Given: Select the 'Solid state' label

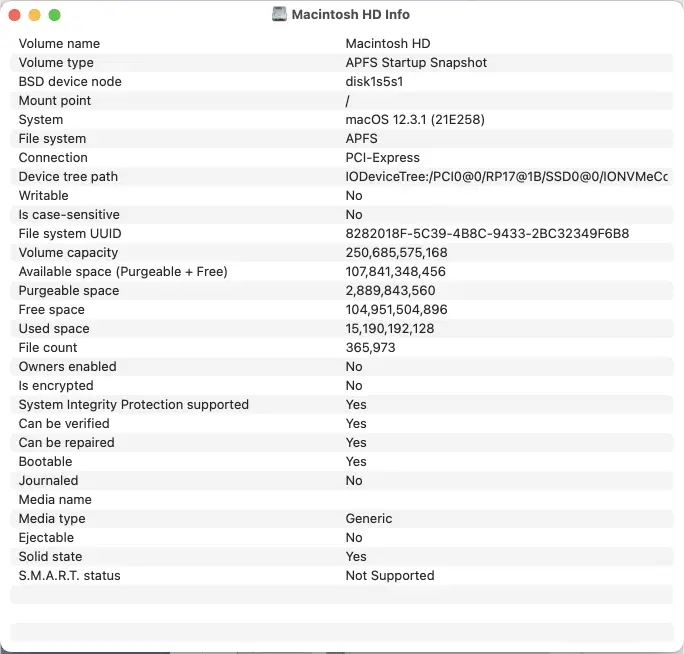Looking at the screenshot, I should point(51,557).
